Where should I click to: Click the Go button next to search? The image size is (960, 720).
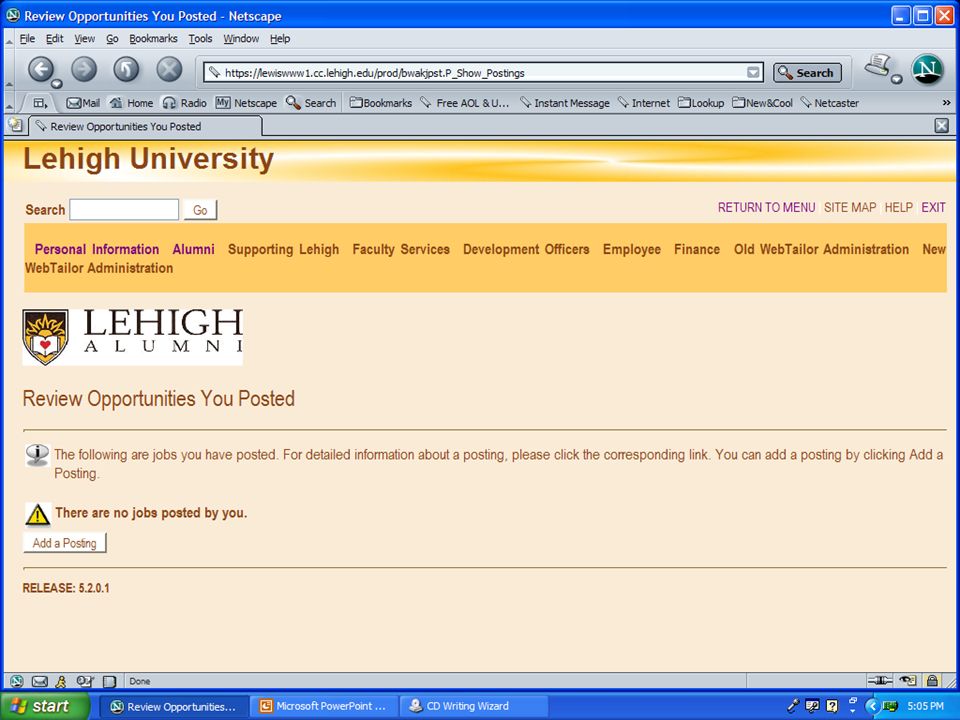(x=200, y=210)
